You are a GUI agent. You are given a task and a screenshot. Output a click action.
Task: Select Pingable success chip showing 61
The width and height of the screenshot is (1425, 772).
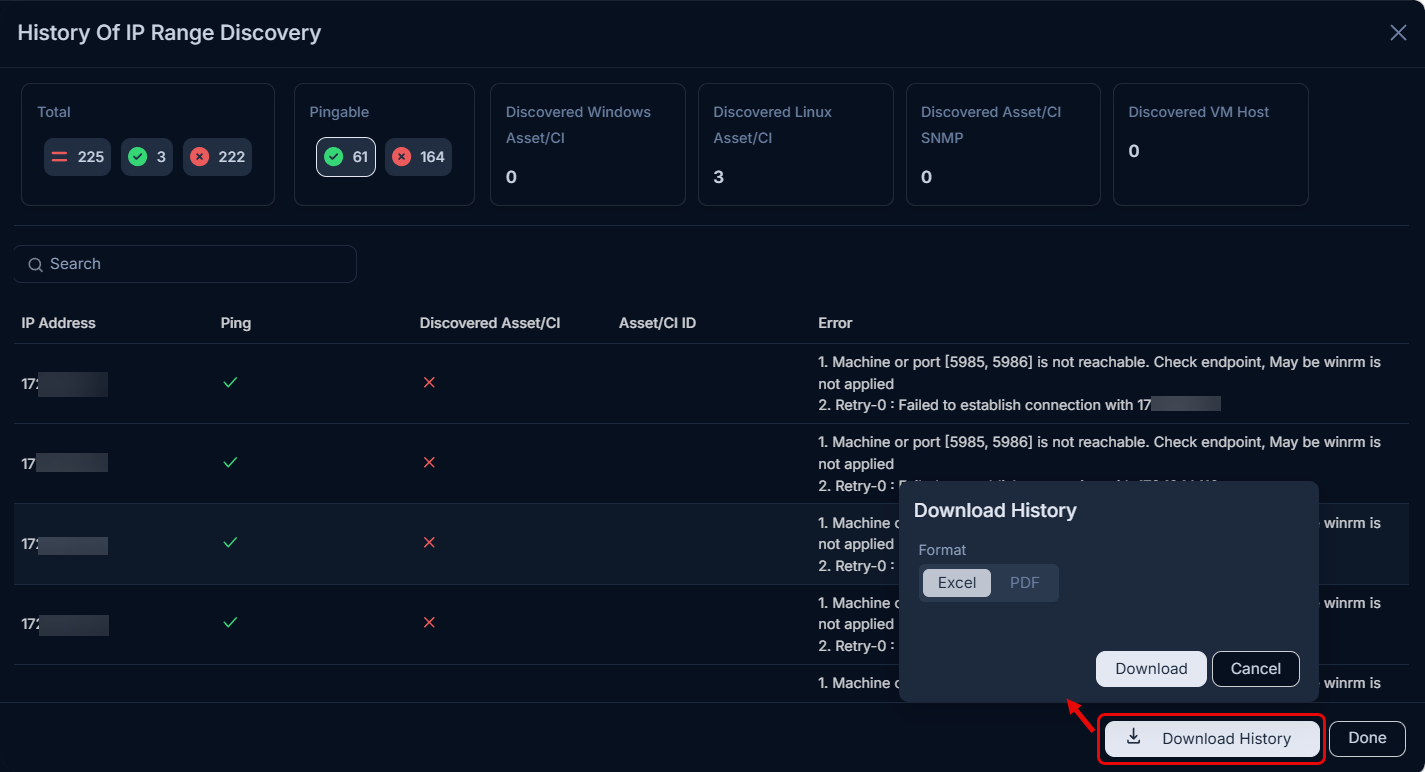pyautogui.click(x=346, y=157)
